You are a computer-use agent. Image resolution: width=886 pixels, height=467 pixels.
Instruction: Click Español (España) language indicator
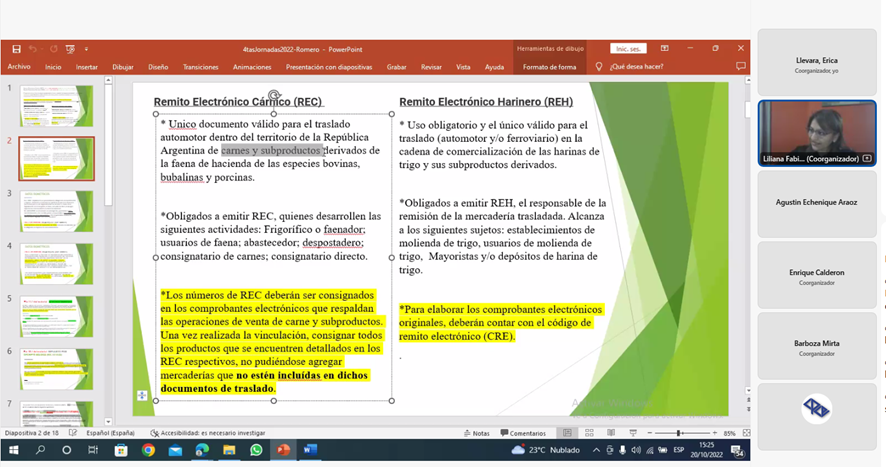coord(110,433)
